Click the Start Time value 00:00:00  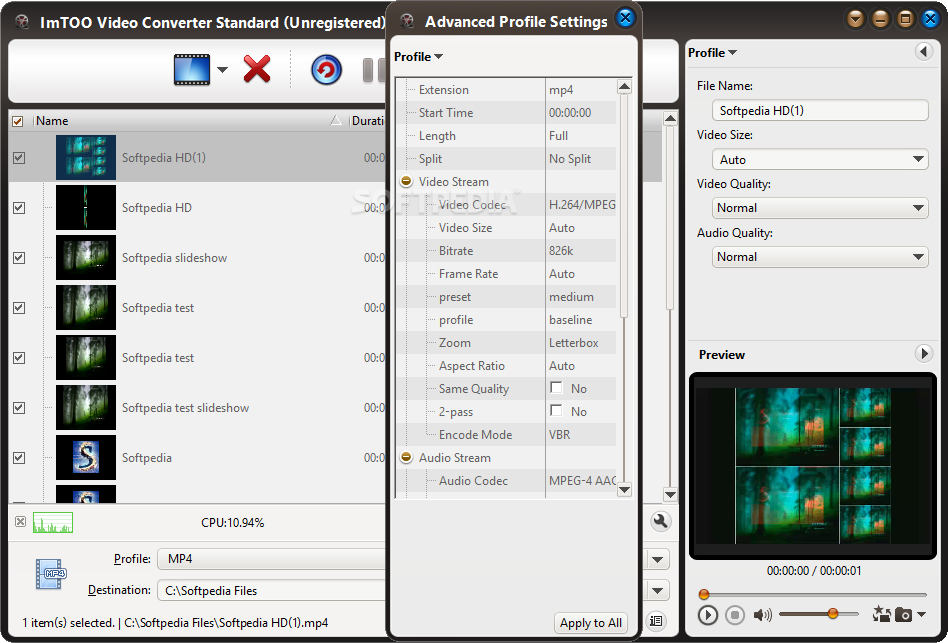click(x=570, y=113)
